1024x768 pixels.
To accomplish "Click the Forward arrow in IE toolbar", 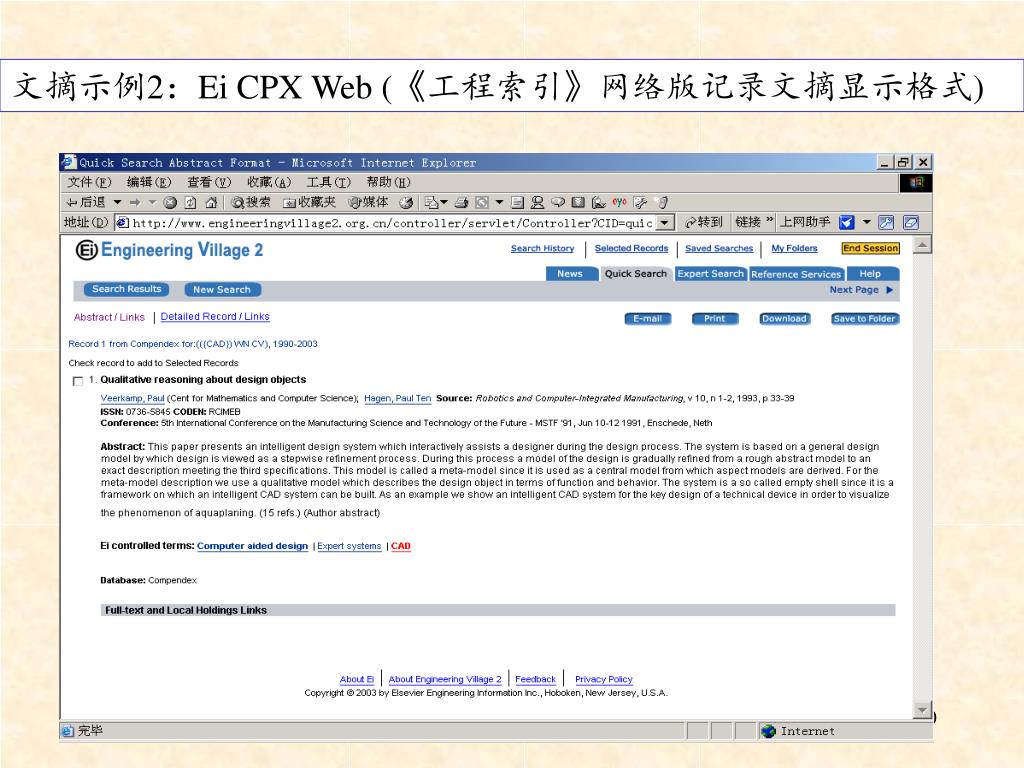I will tap(135, 202).
